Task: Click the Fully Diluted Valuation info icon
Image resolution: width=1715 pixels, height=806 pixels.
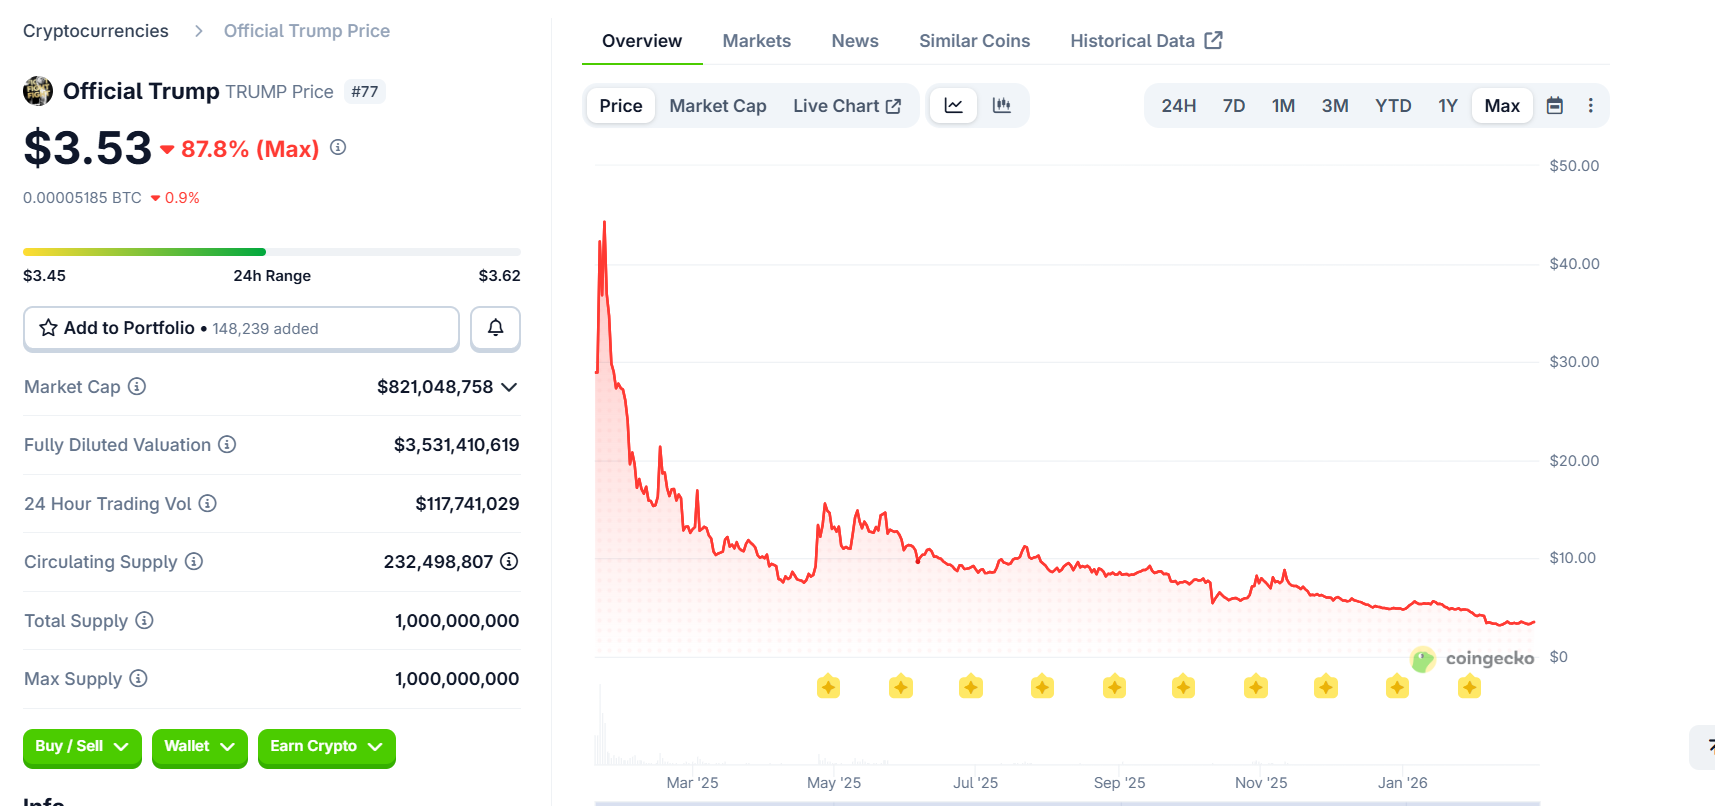Action: pos(227,445)
